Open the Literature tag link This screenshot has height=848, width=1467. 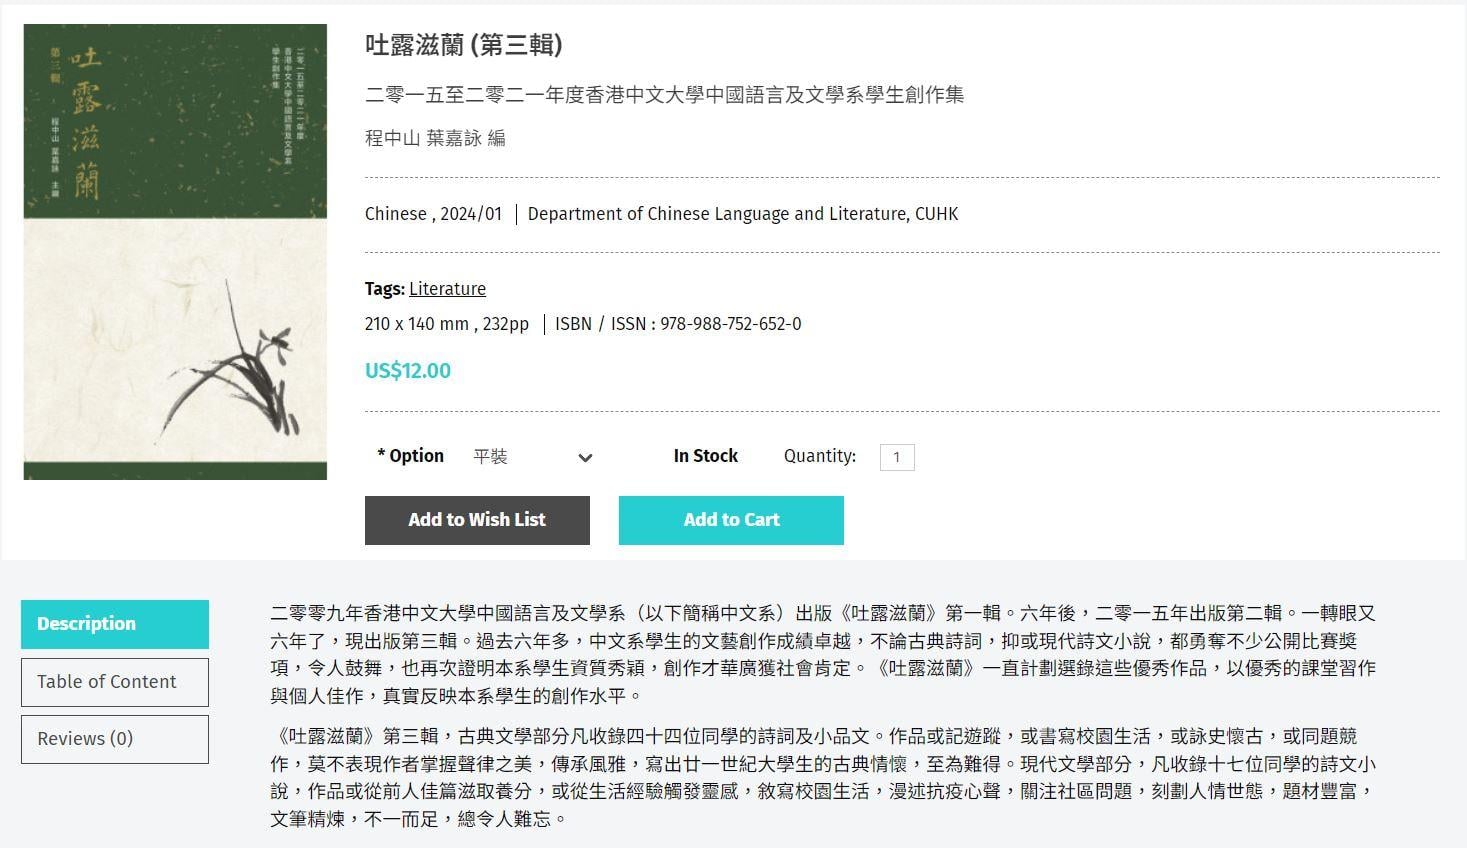pyautogui.click(x=447, y=289)
